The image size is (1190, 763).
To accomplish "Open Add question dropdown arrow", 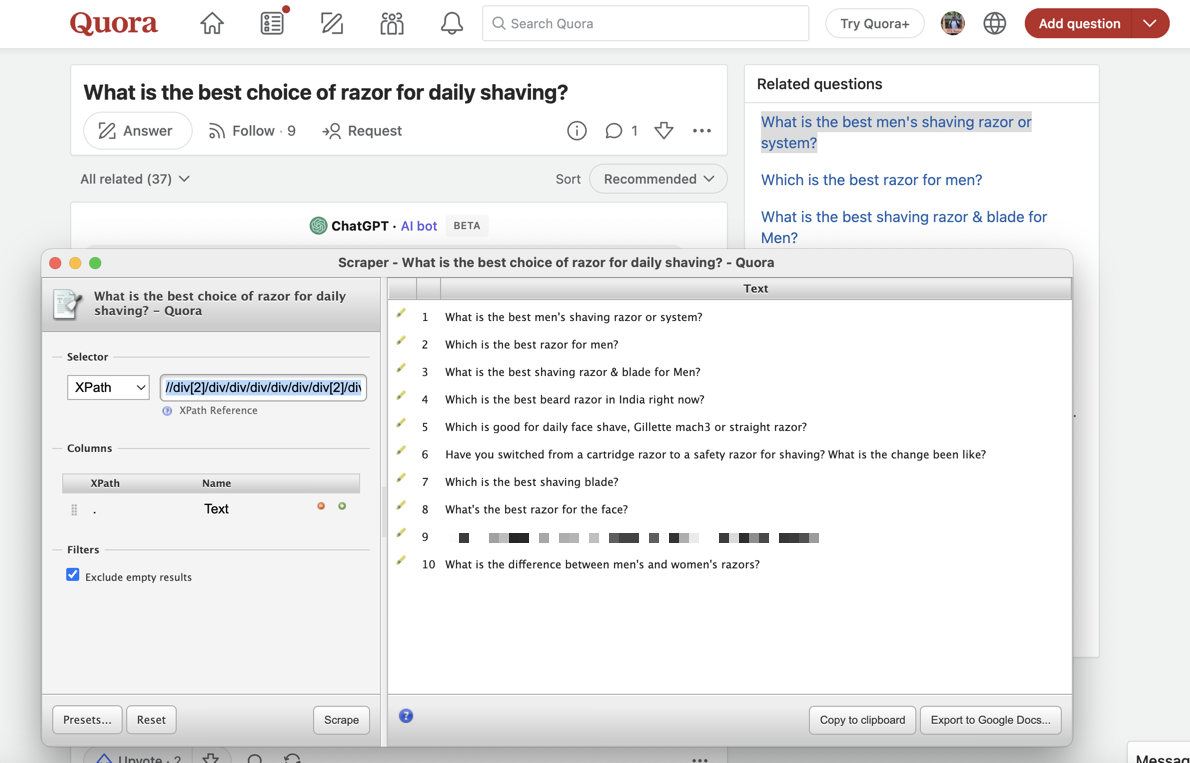I will coord(1150,23).
